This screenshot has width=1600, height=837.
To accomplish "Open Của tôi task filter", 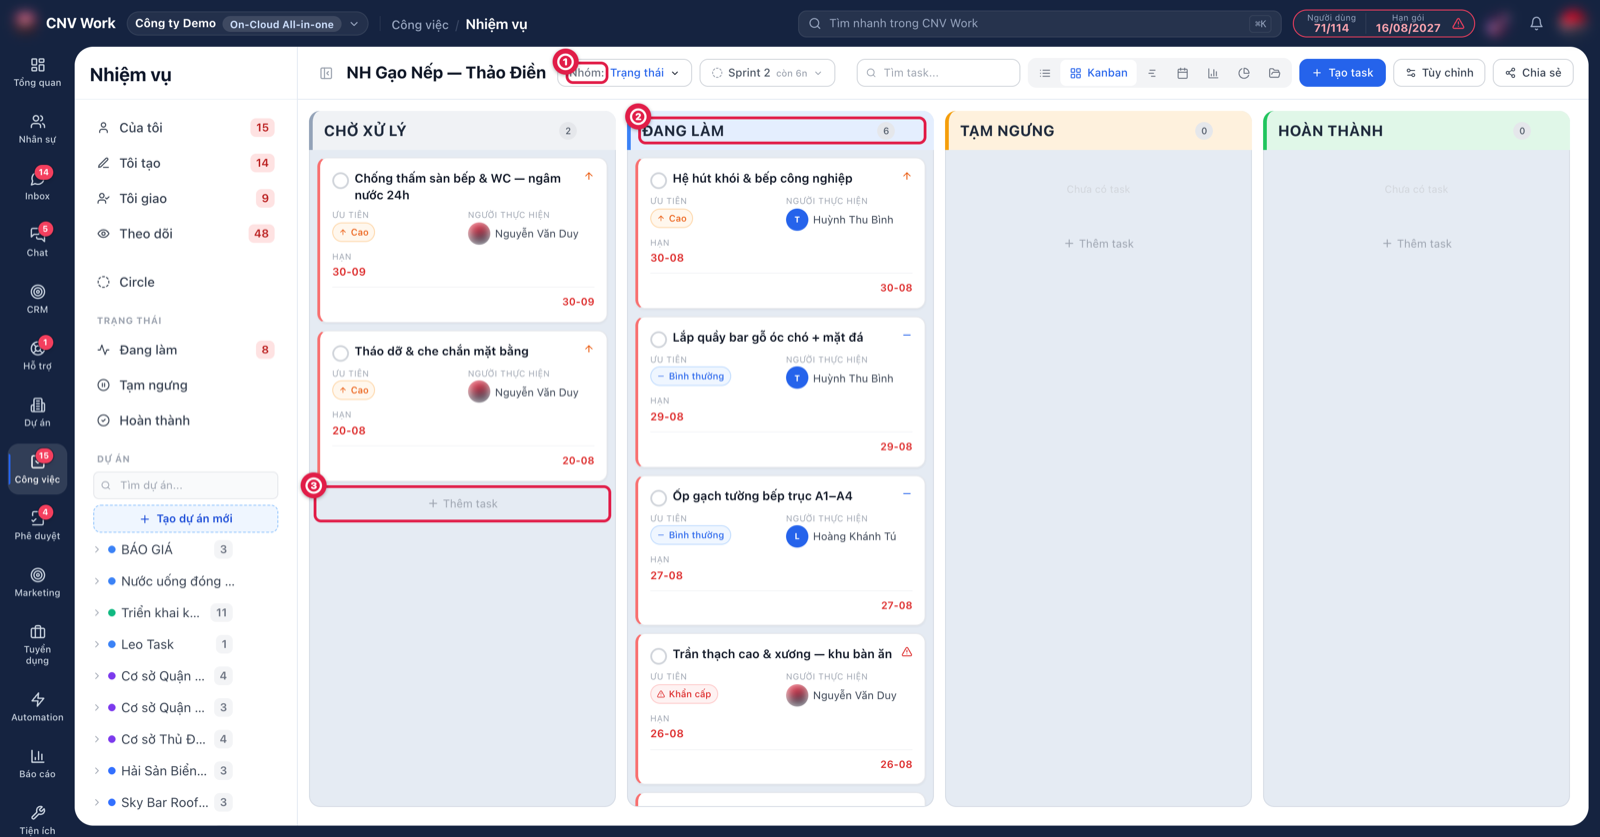I will (185, 128).
